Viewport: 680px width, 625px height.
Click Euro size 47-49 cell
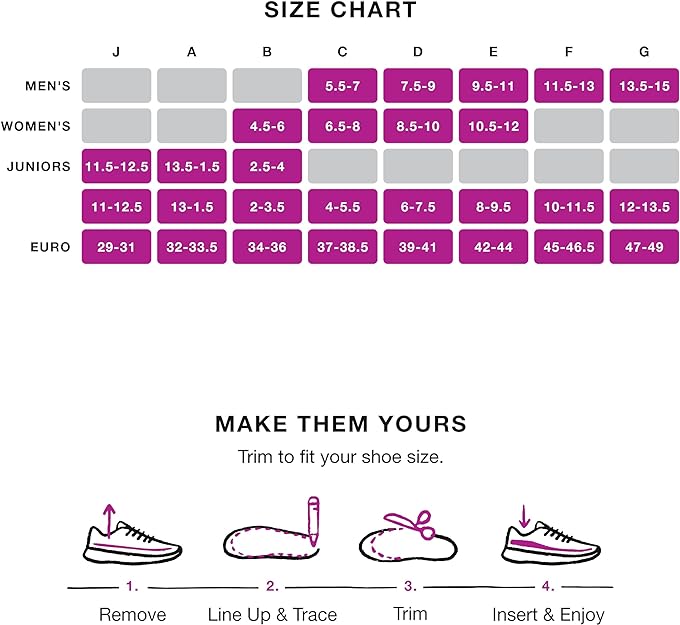tap(645, 247)
